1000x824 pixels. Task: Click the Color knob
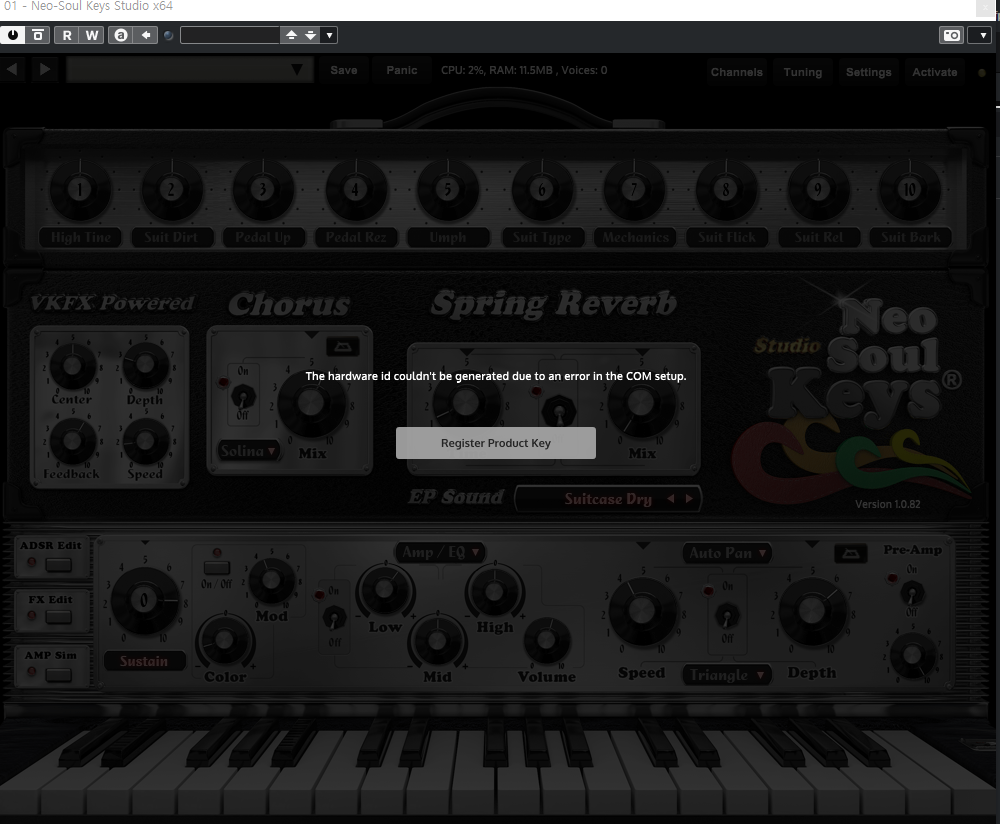tap(224, 640)
